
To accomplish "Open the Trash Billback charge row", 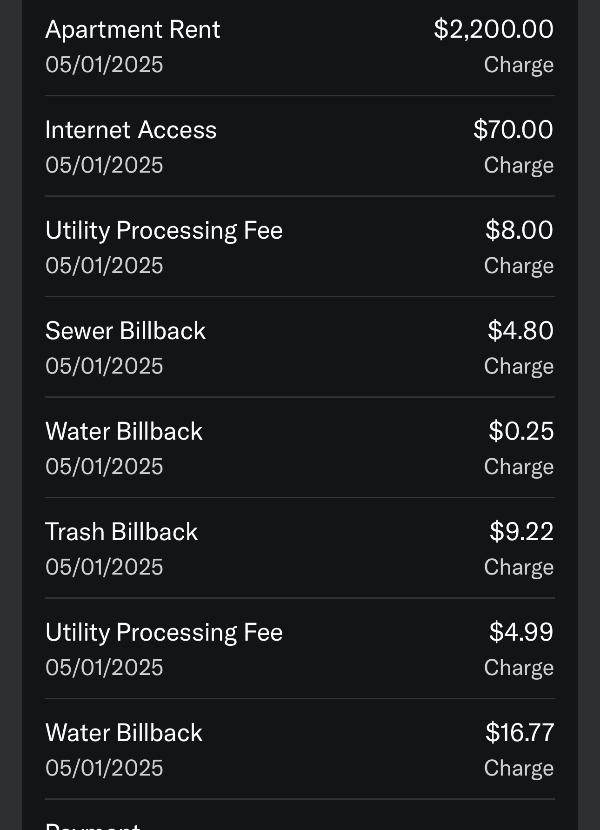I will tap(300, 548).
